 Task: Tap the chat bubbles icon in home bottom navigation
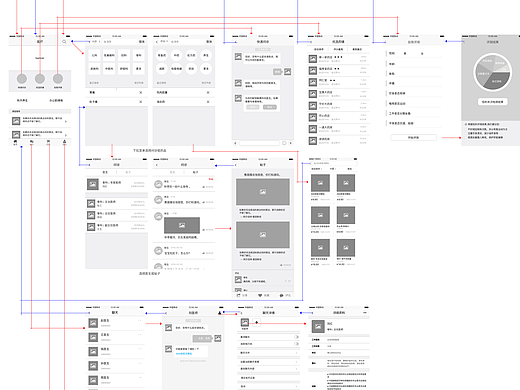point(32,142)
